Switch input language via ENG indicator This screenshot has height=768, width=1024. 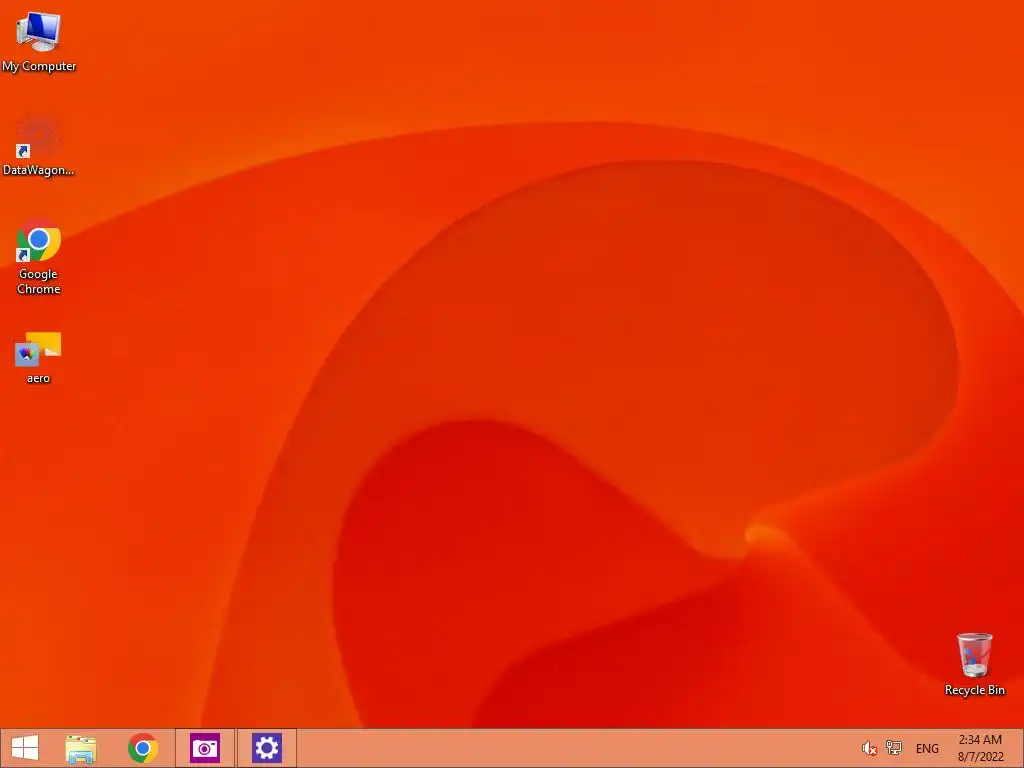tap(927, 749)
